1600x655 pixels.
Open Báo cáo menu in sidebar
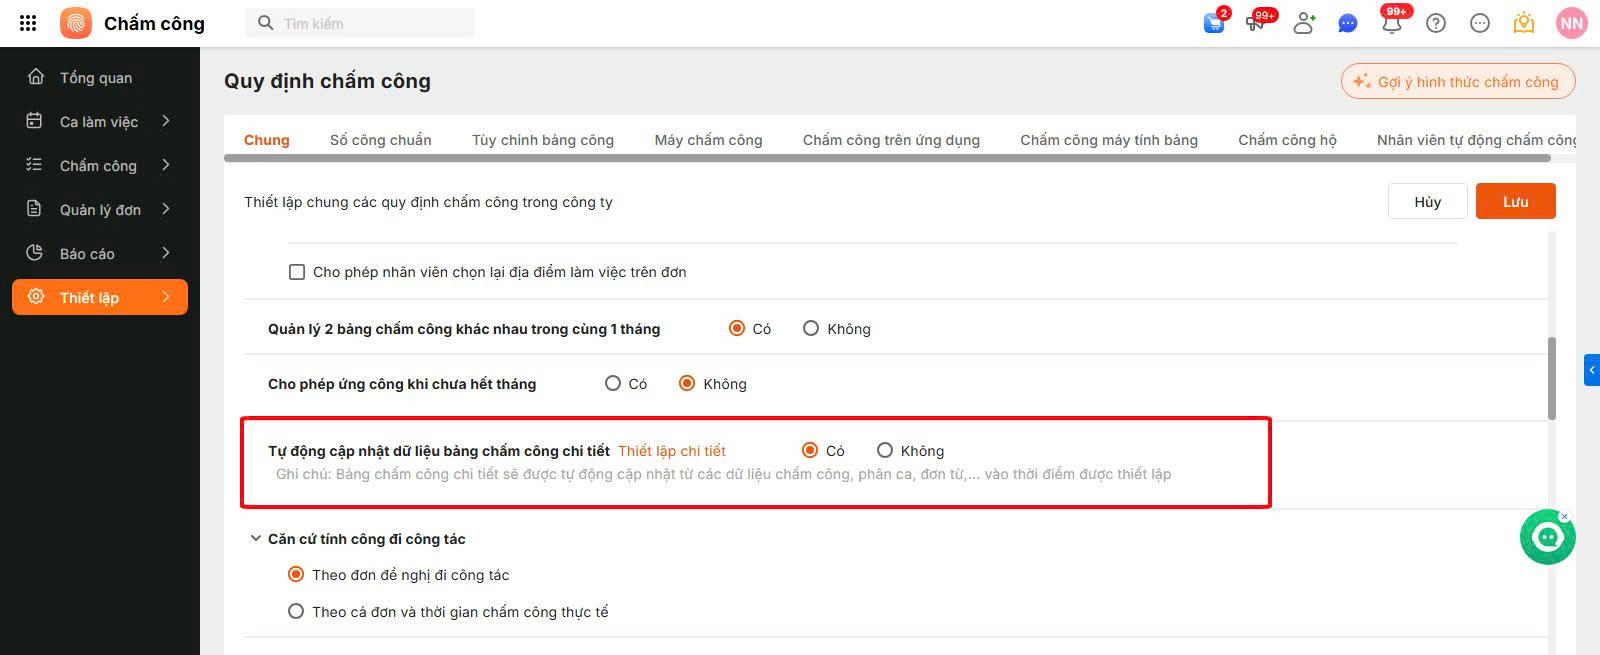[x=100, y=253]
